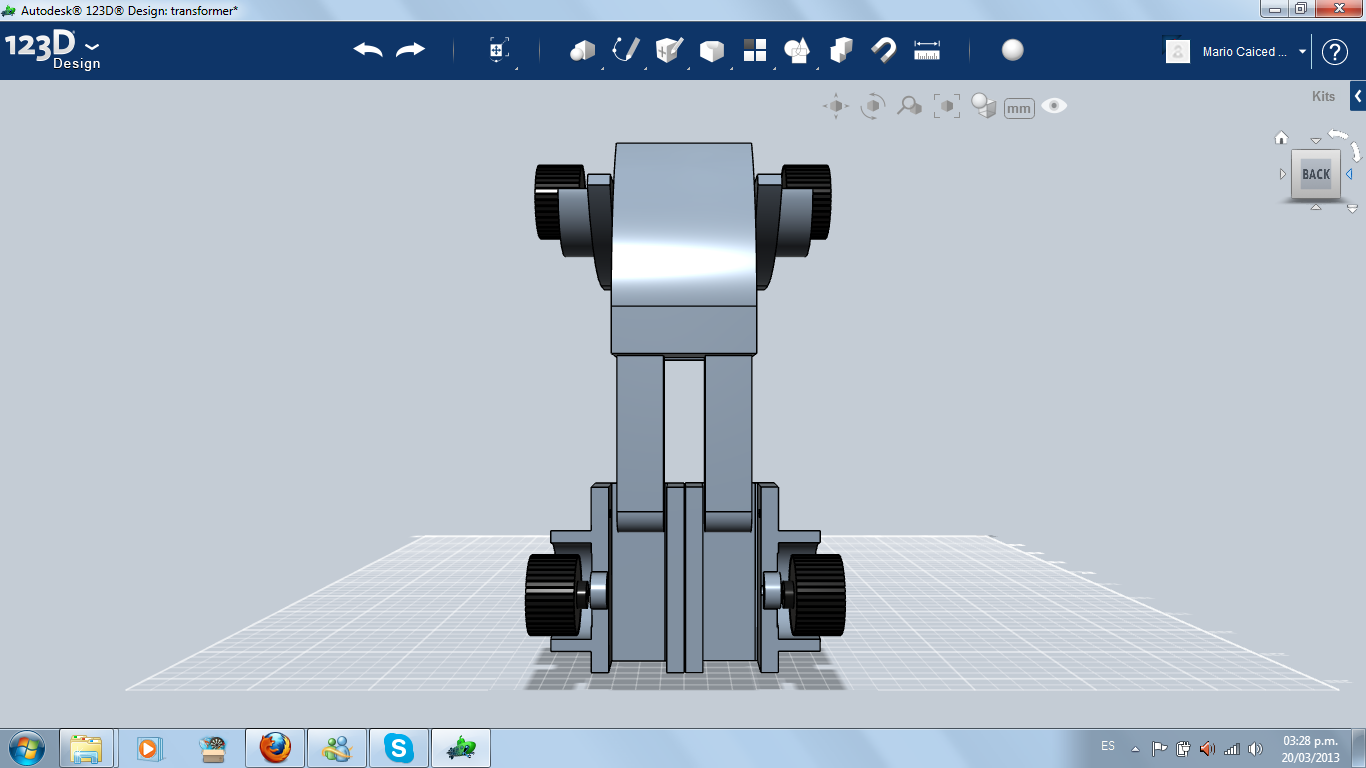Rotate view with cube's top triangle arrow
1366x768 pixels.
coord(1316,141)
